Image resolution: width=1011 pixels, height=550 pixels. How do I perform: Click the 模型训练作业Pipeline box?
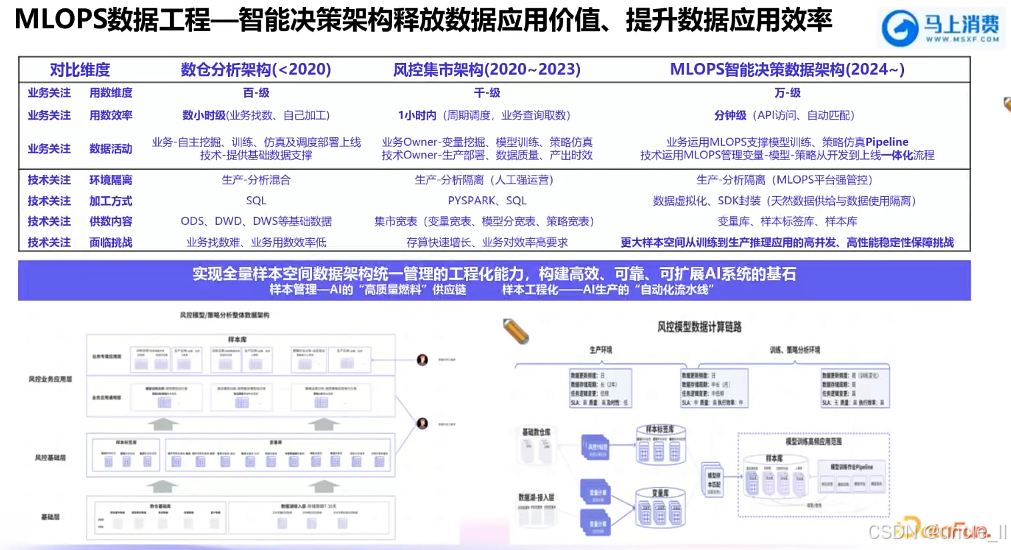click(851, 478)
